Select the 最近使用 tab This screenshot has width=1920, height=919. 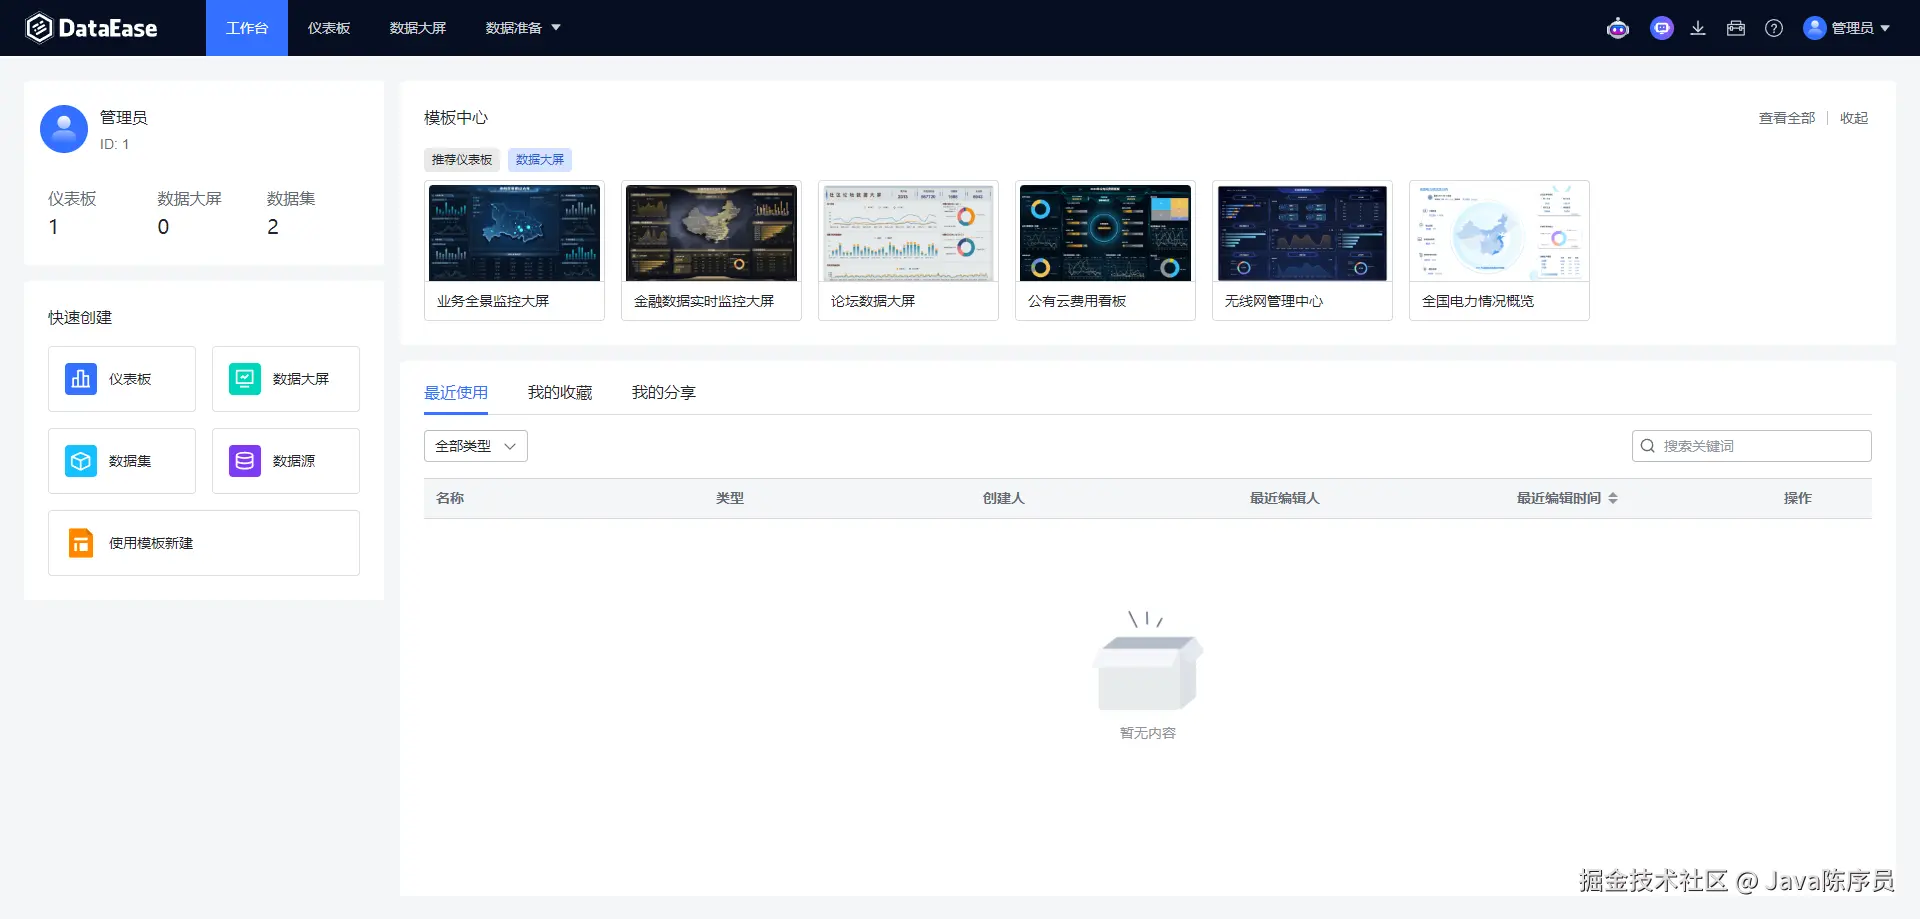(x=456, y=393)
